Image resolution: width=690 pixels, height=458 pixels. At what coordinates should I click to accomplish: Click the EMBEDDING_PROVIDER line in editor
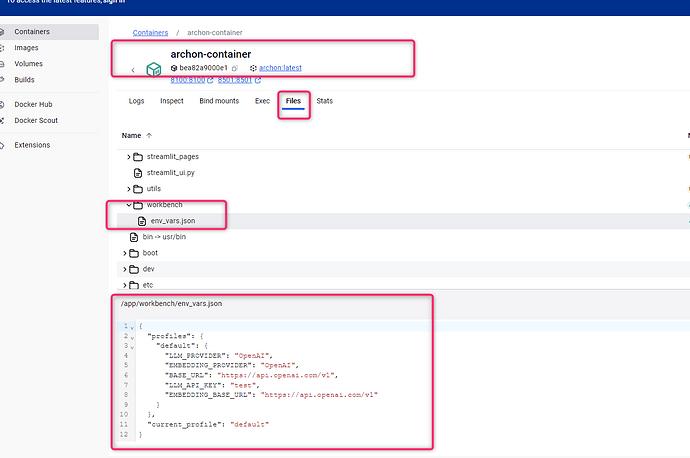pyautogui.click(x=232, y=365)
